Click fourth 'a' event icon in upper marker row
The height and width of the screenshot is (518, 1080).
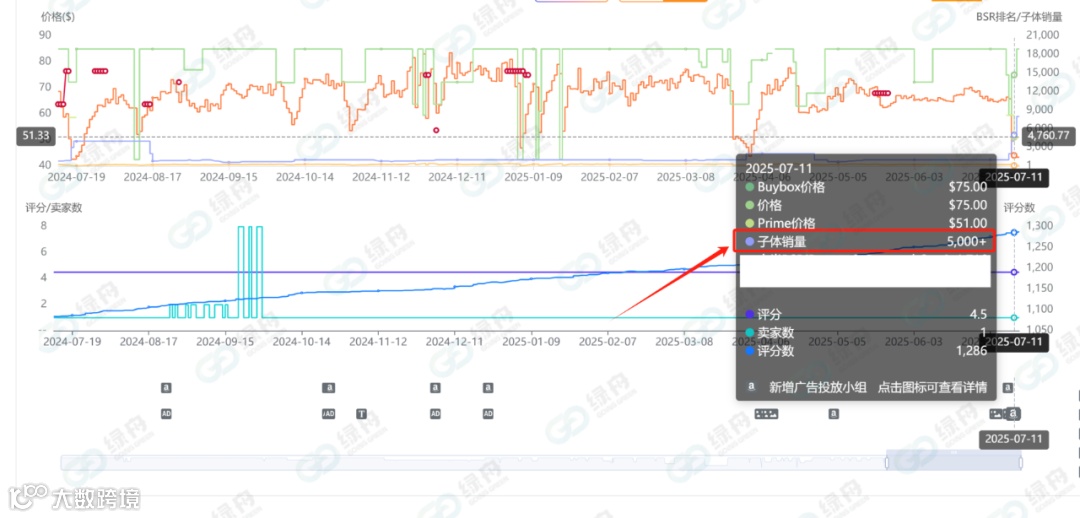coord(488,388)
